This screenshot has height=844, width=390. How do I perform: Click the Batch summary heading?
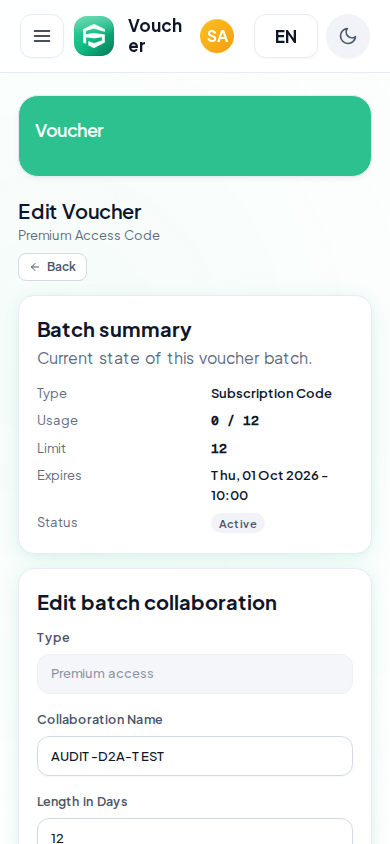(x=114, y=330)
